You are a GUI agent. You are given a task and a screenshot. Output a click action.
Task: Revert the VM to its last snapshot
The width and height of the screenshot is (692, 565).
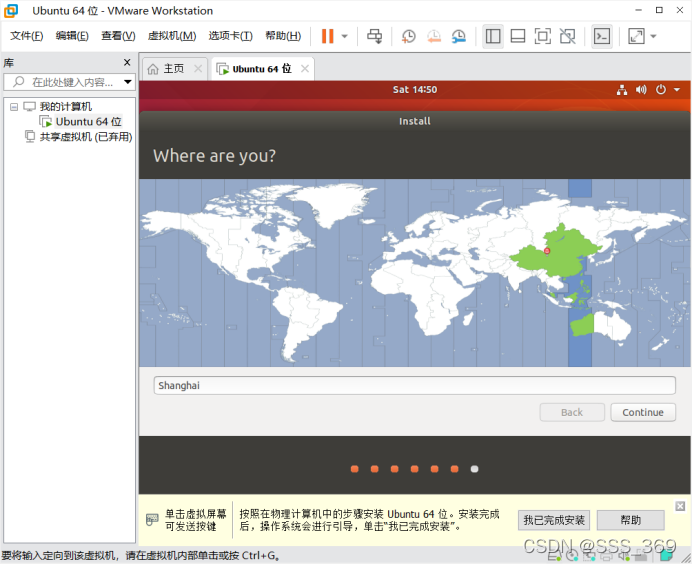click(x=434, y=36)
